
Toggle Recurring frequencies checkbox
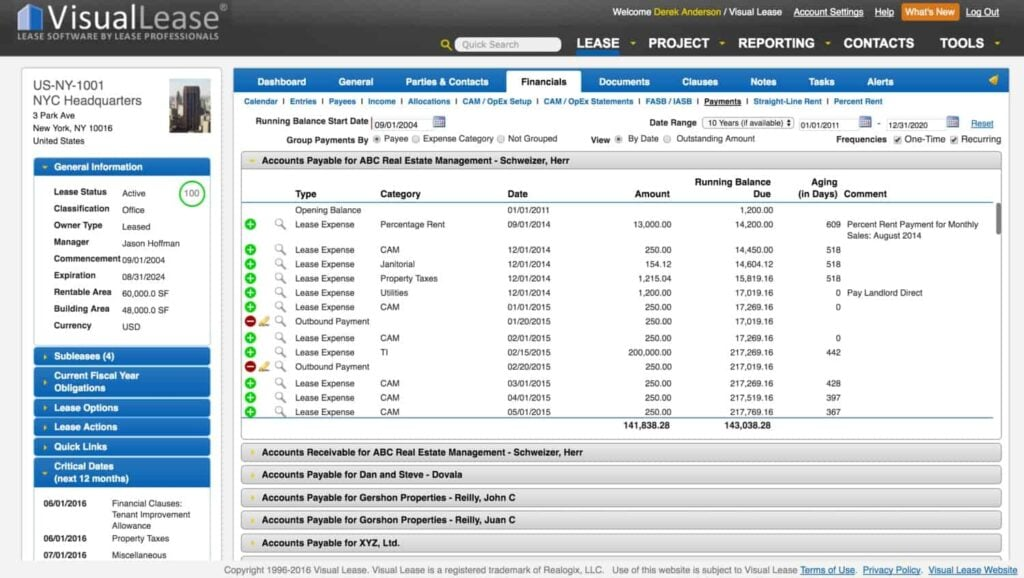tap(954, 140)
